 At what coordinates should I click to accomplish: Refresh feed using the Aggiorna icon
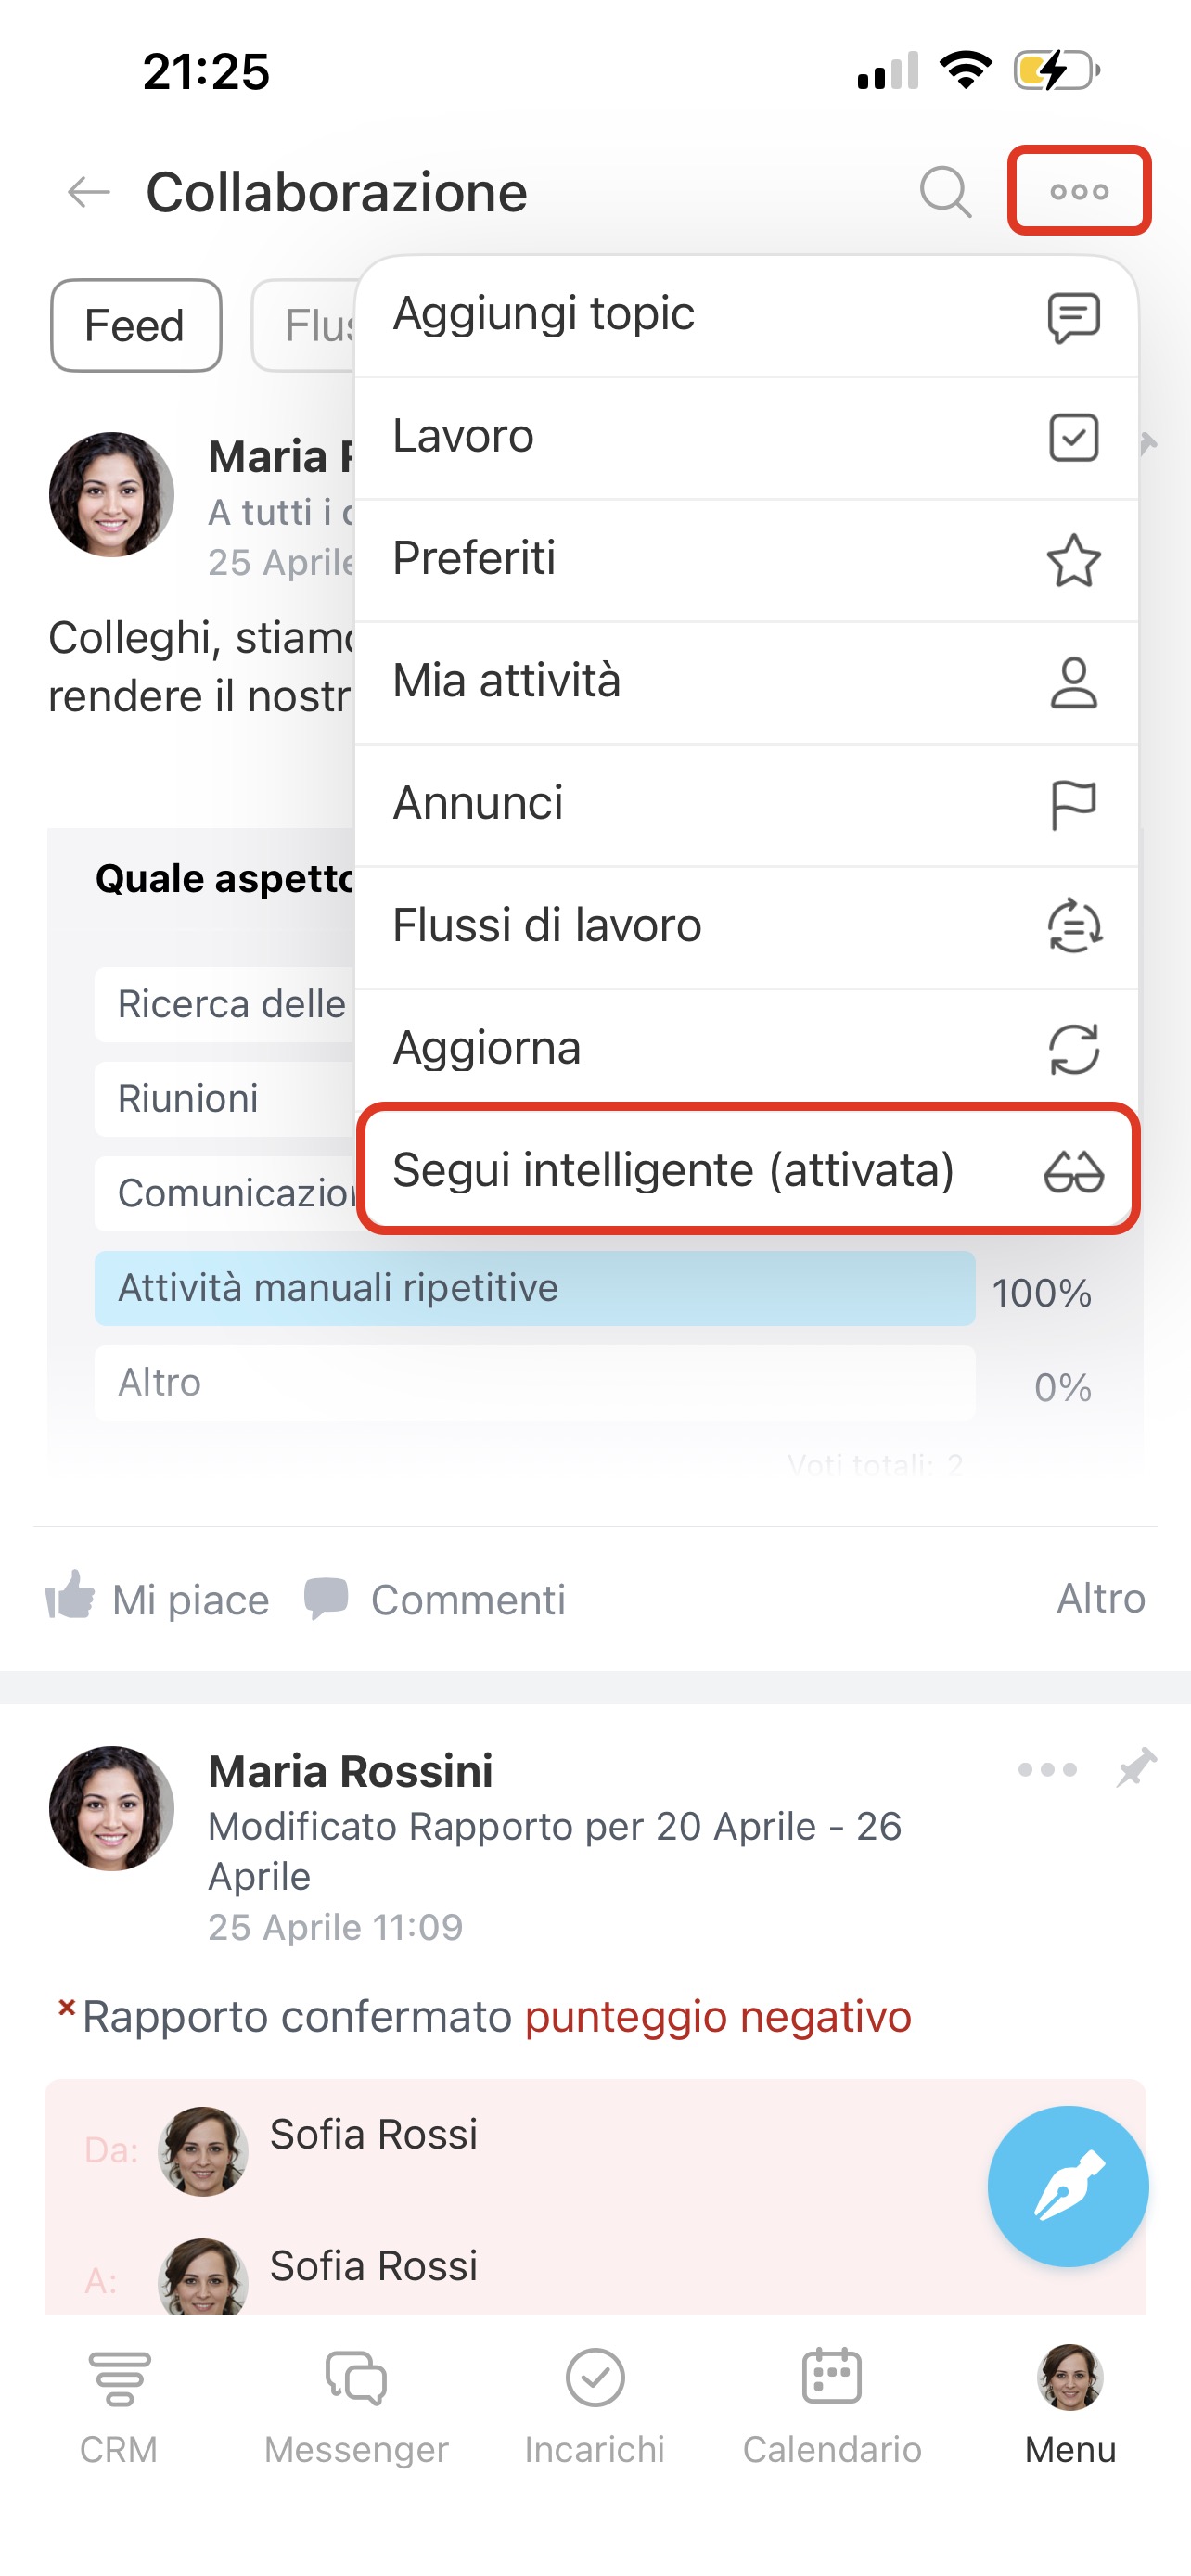1073,1049
